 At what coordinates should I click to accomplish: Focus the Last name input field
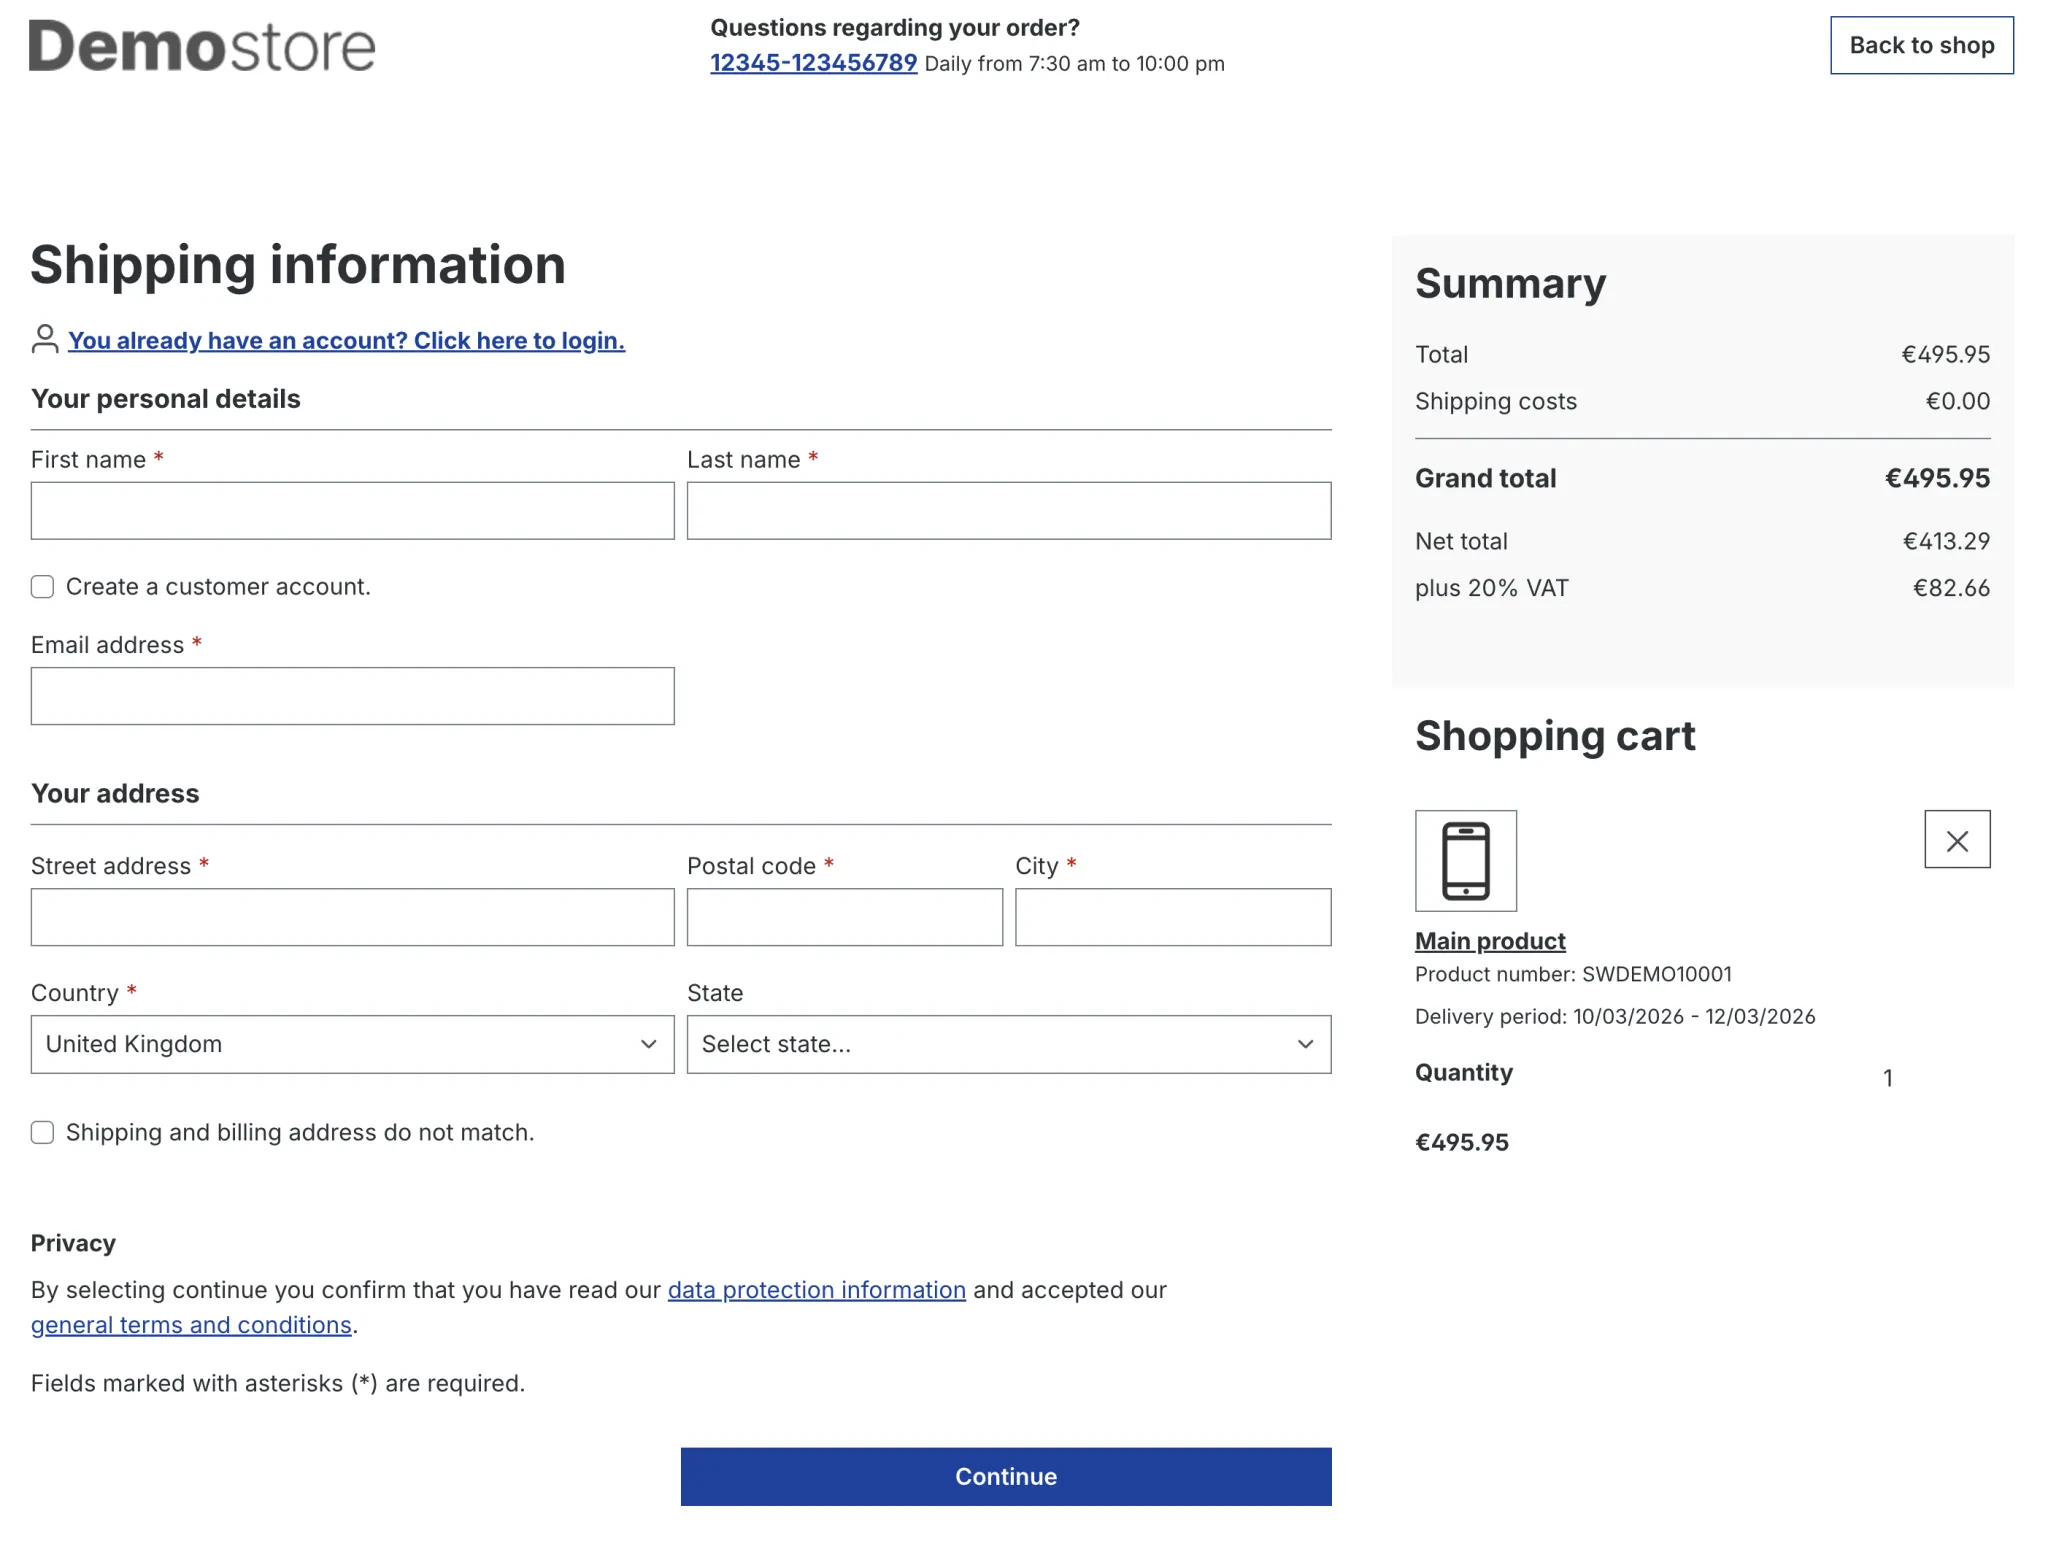1008,511
